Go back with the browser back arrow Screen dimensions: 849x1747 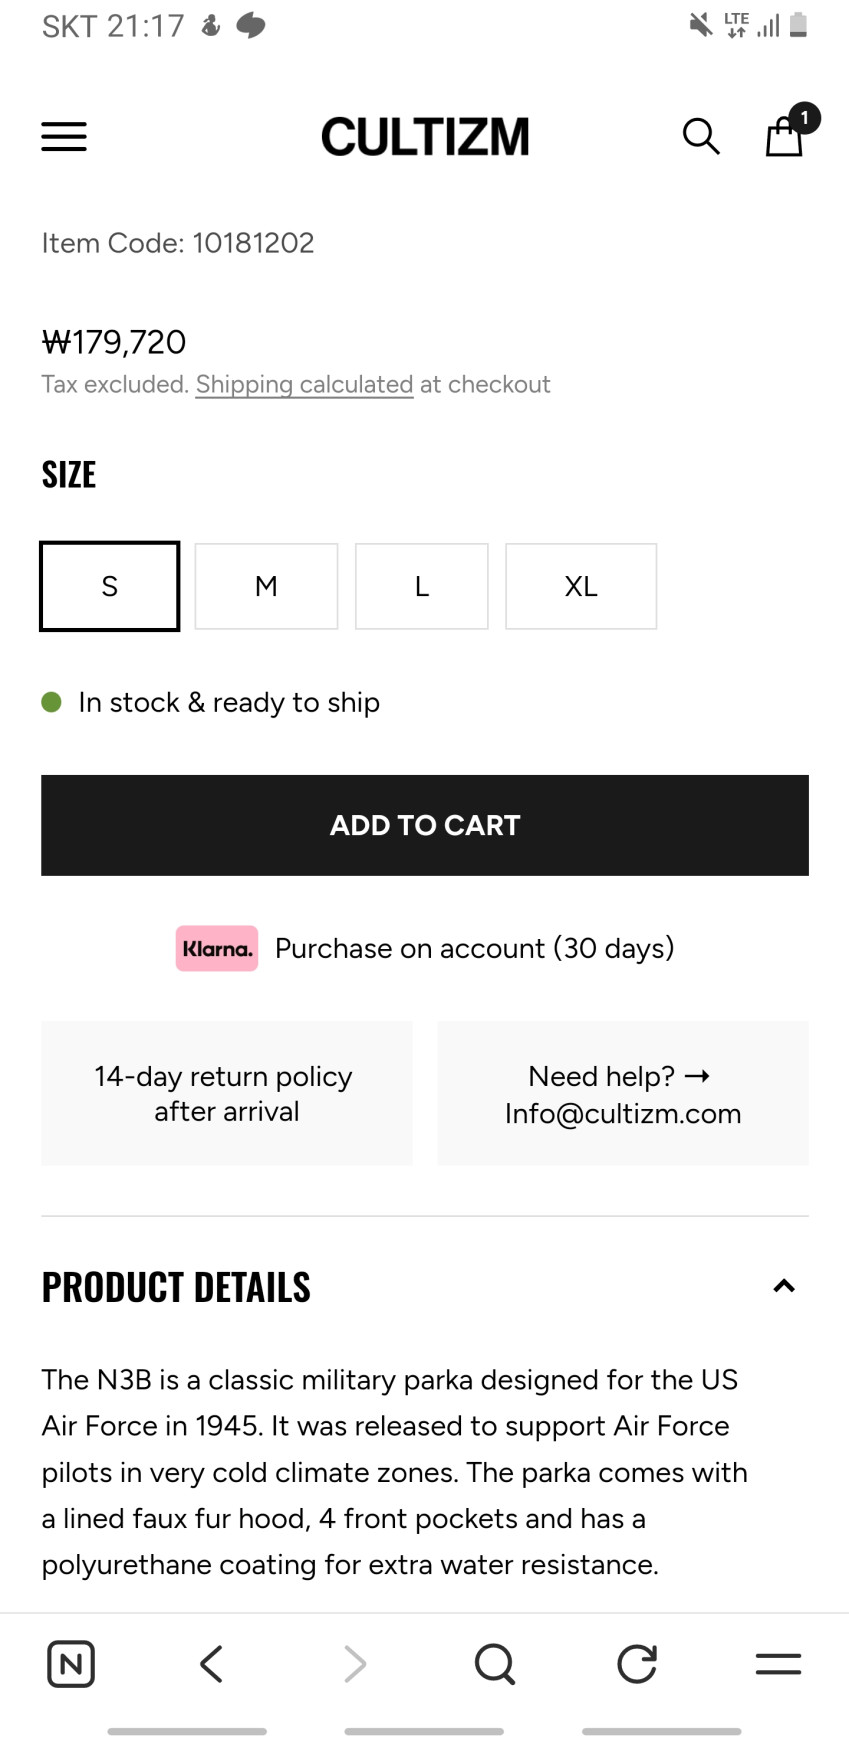pyautogui.click(x=211, y=1664)
